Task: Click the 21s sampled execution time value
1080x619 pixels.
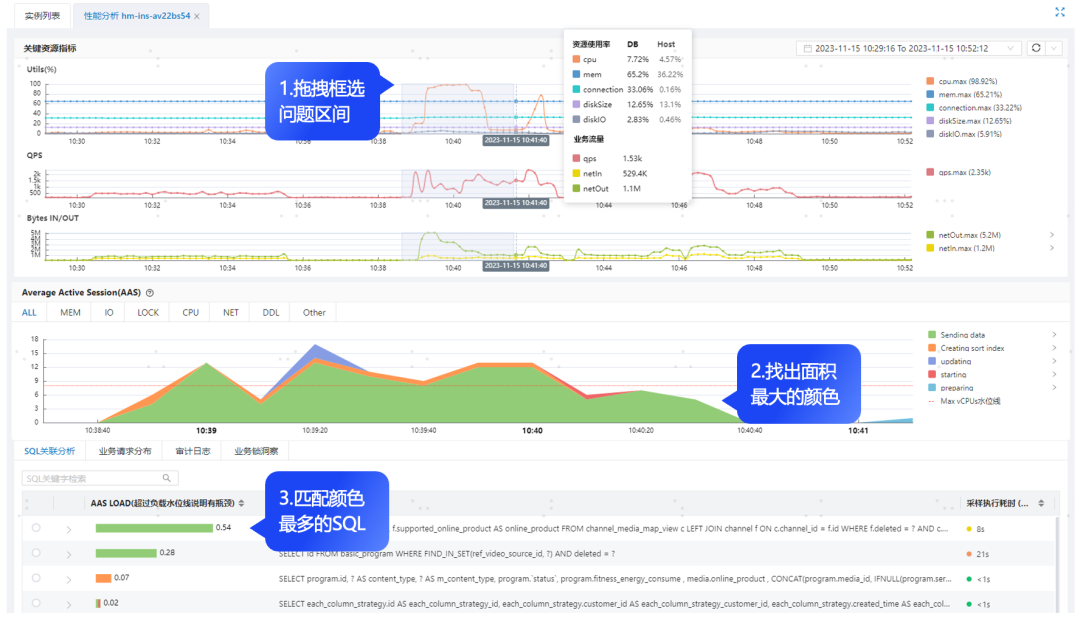Action: (982, 554)
